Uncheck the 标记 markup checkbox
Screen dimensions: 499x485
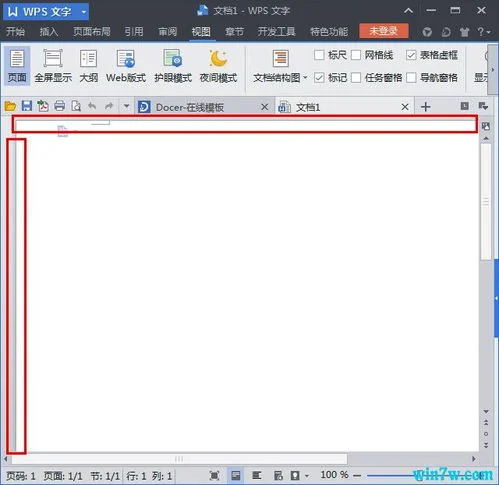pos(319,78)
